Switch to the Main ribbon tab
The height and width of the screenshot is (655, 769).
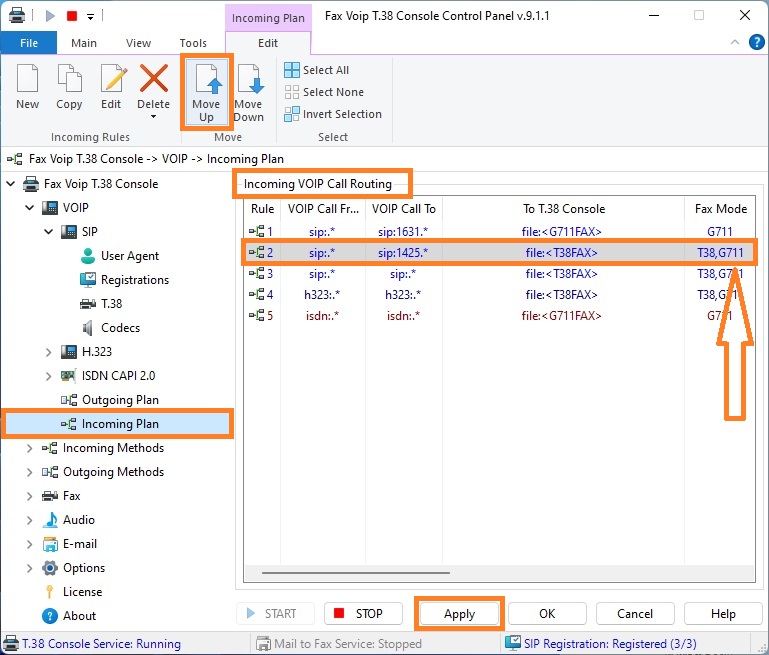pyautogui.click(x=84, y=43)
